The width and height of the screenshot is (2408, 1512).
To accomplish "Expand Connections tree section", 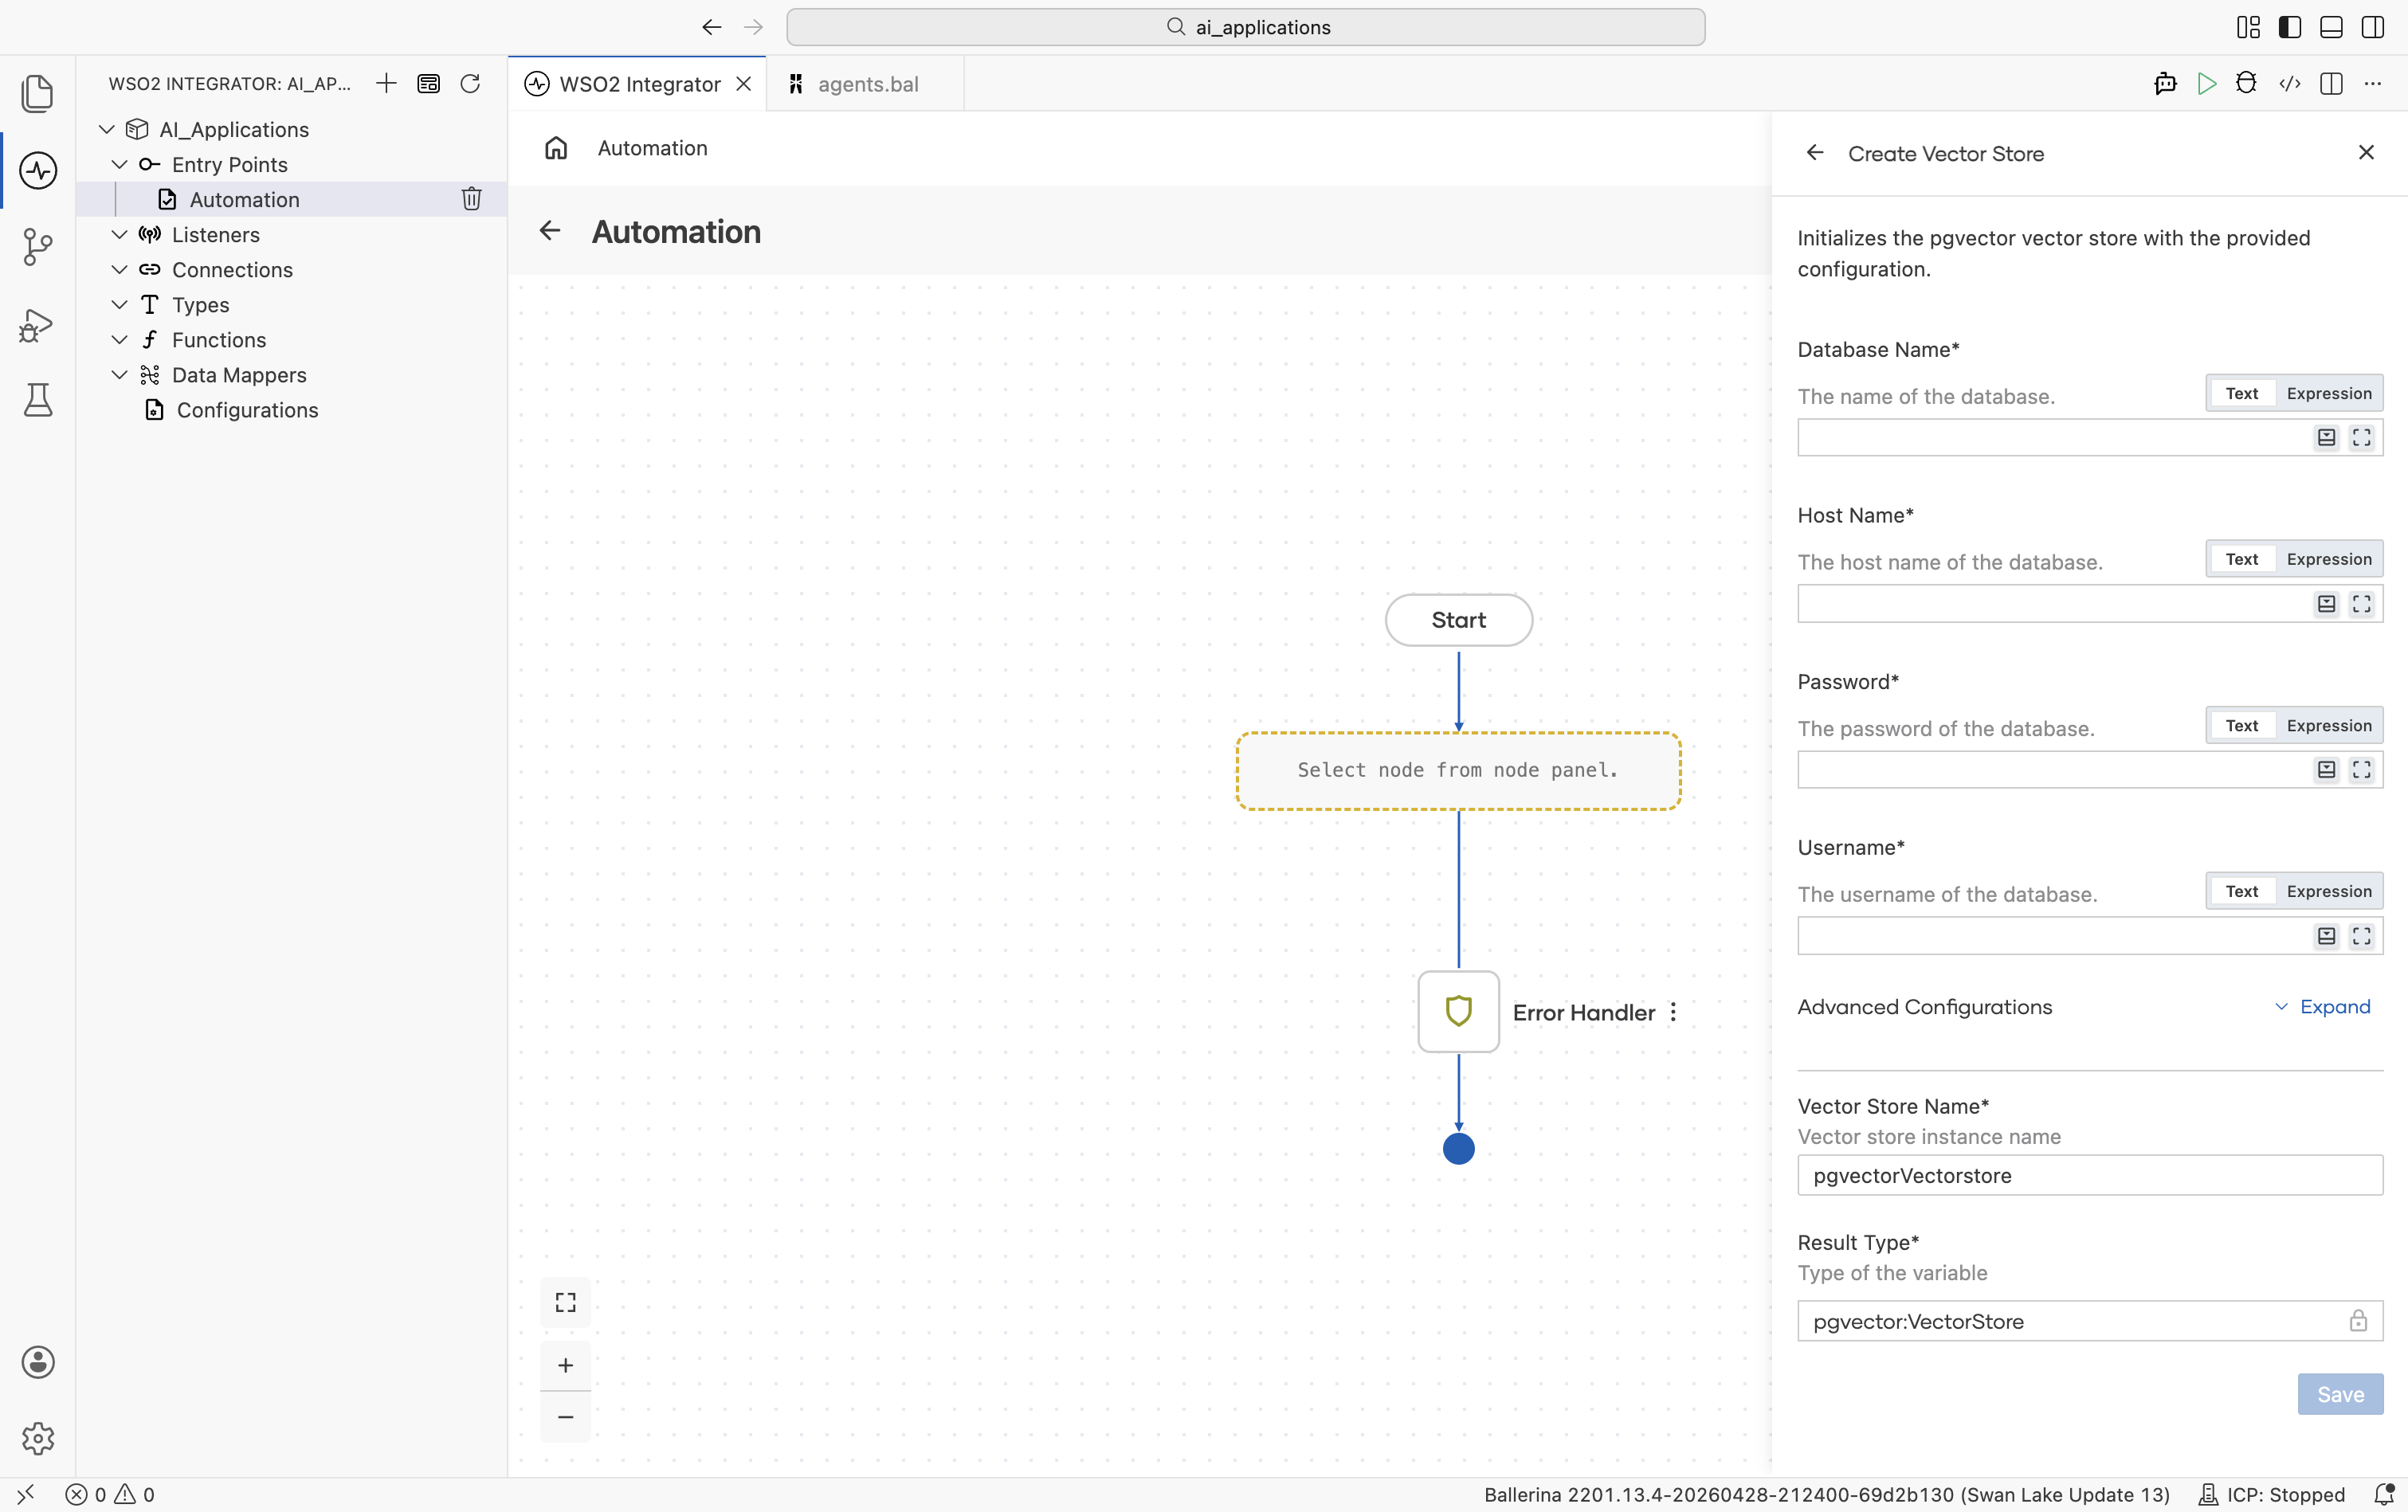I will [x=119, y=269].
